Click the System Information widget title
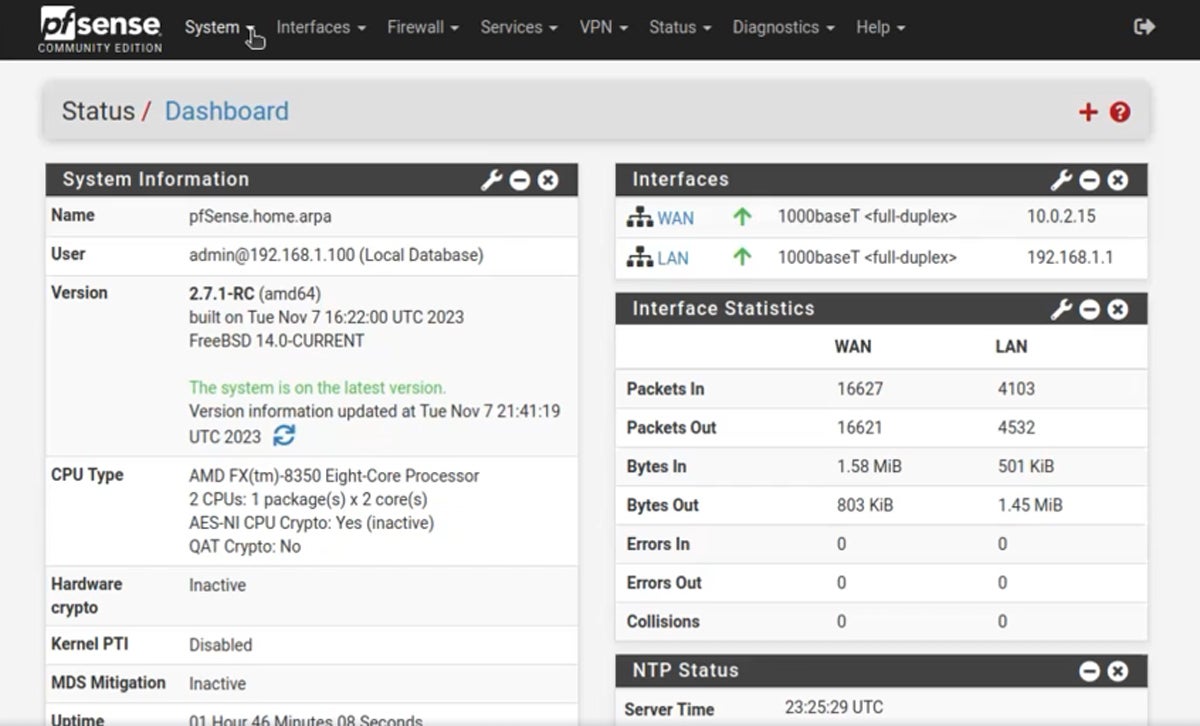The width and height of the screenshot is (1200, 726). click(x=155, y=179)
